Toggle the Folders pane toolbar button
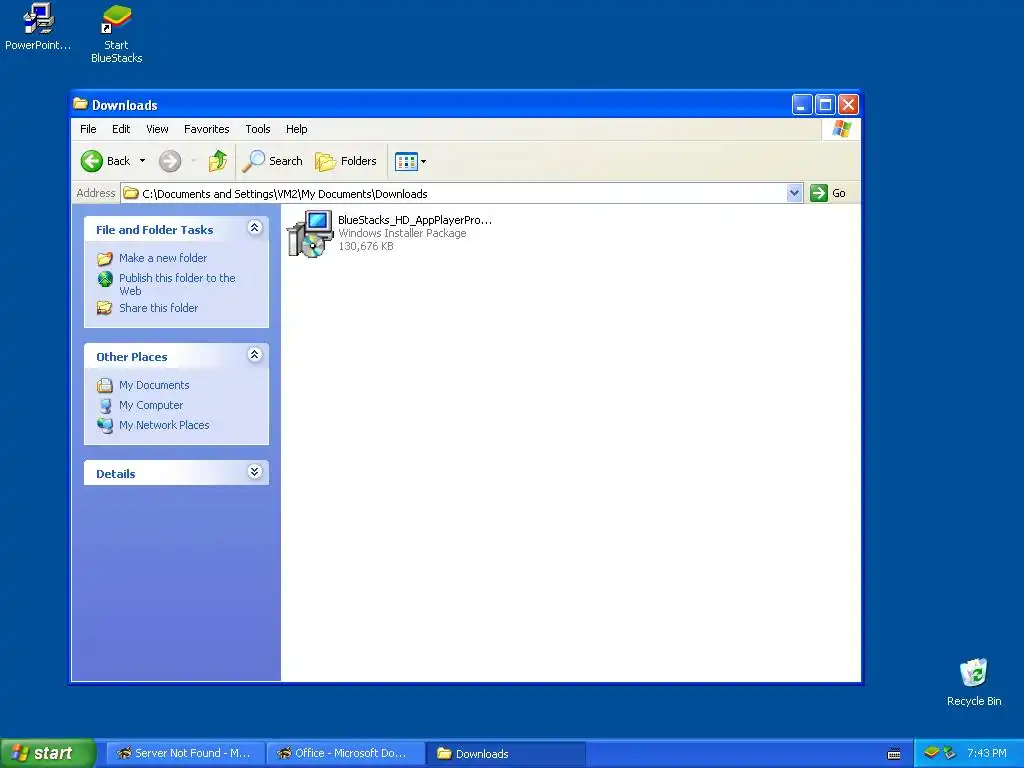 tap(345, 161)
